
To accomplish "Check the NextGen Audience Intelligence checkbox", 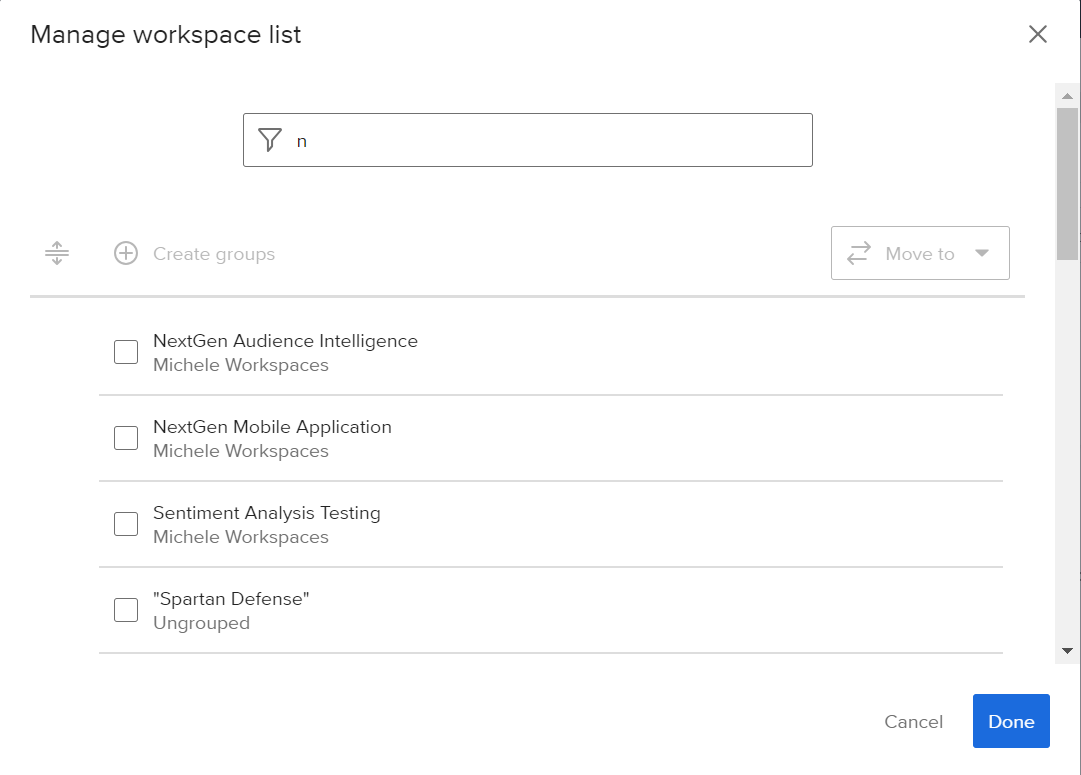I will pyautogui.click(x=126, y=352).
